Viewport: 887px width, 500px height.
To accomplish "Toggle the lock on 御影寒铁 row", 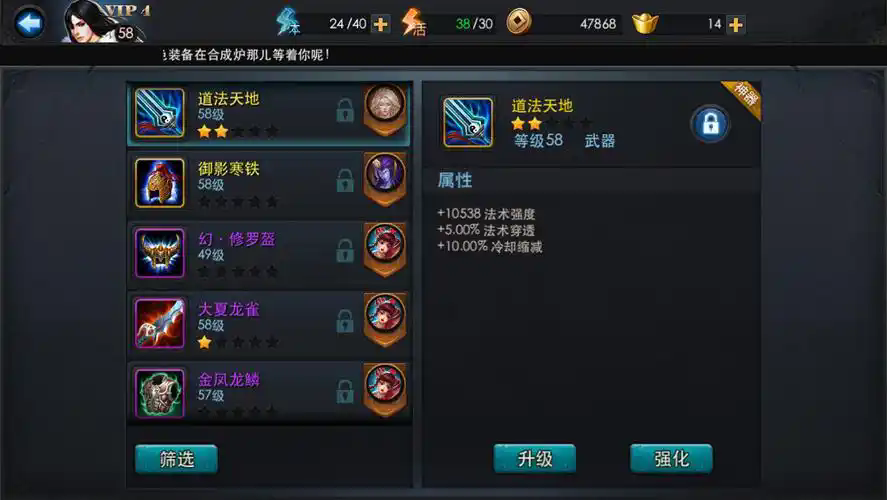I will [x=345, y=181].
